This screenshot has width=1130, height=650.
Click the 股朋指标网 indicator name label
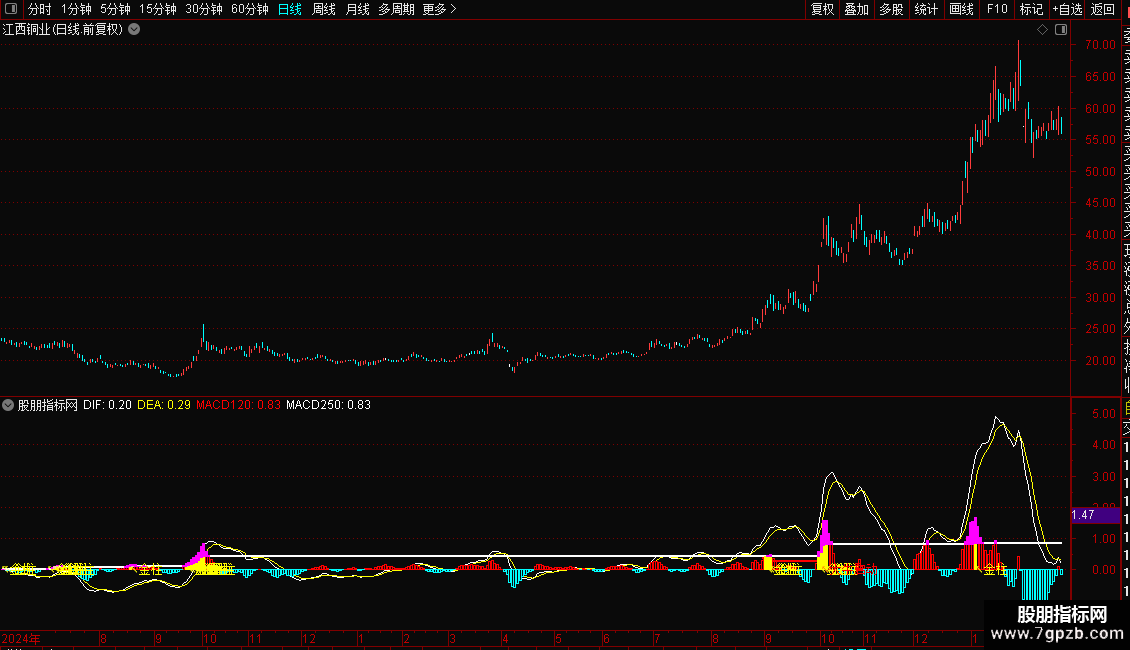[x=48, y=405]
